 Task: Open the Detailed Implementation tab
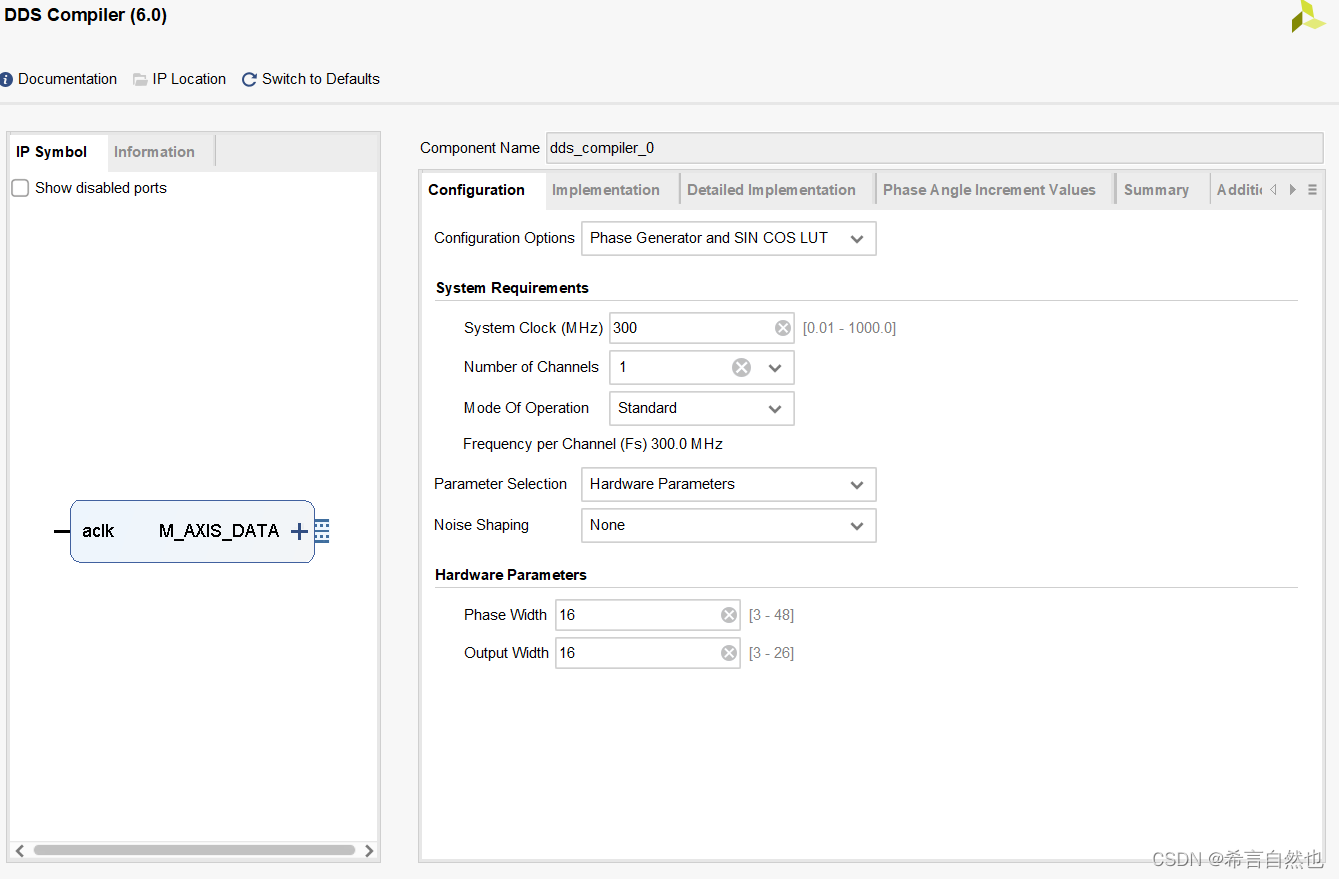click(771, 190)
